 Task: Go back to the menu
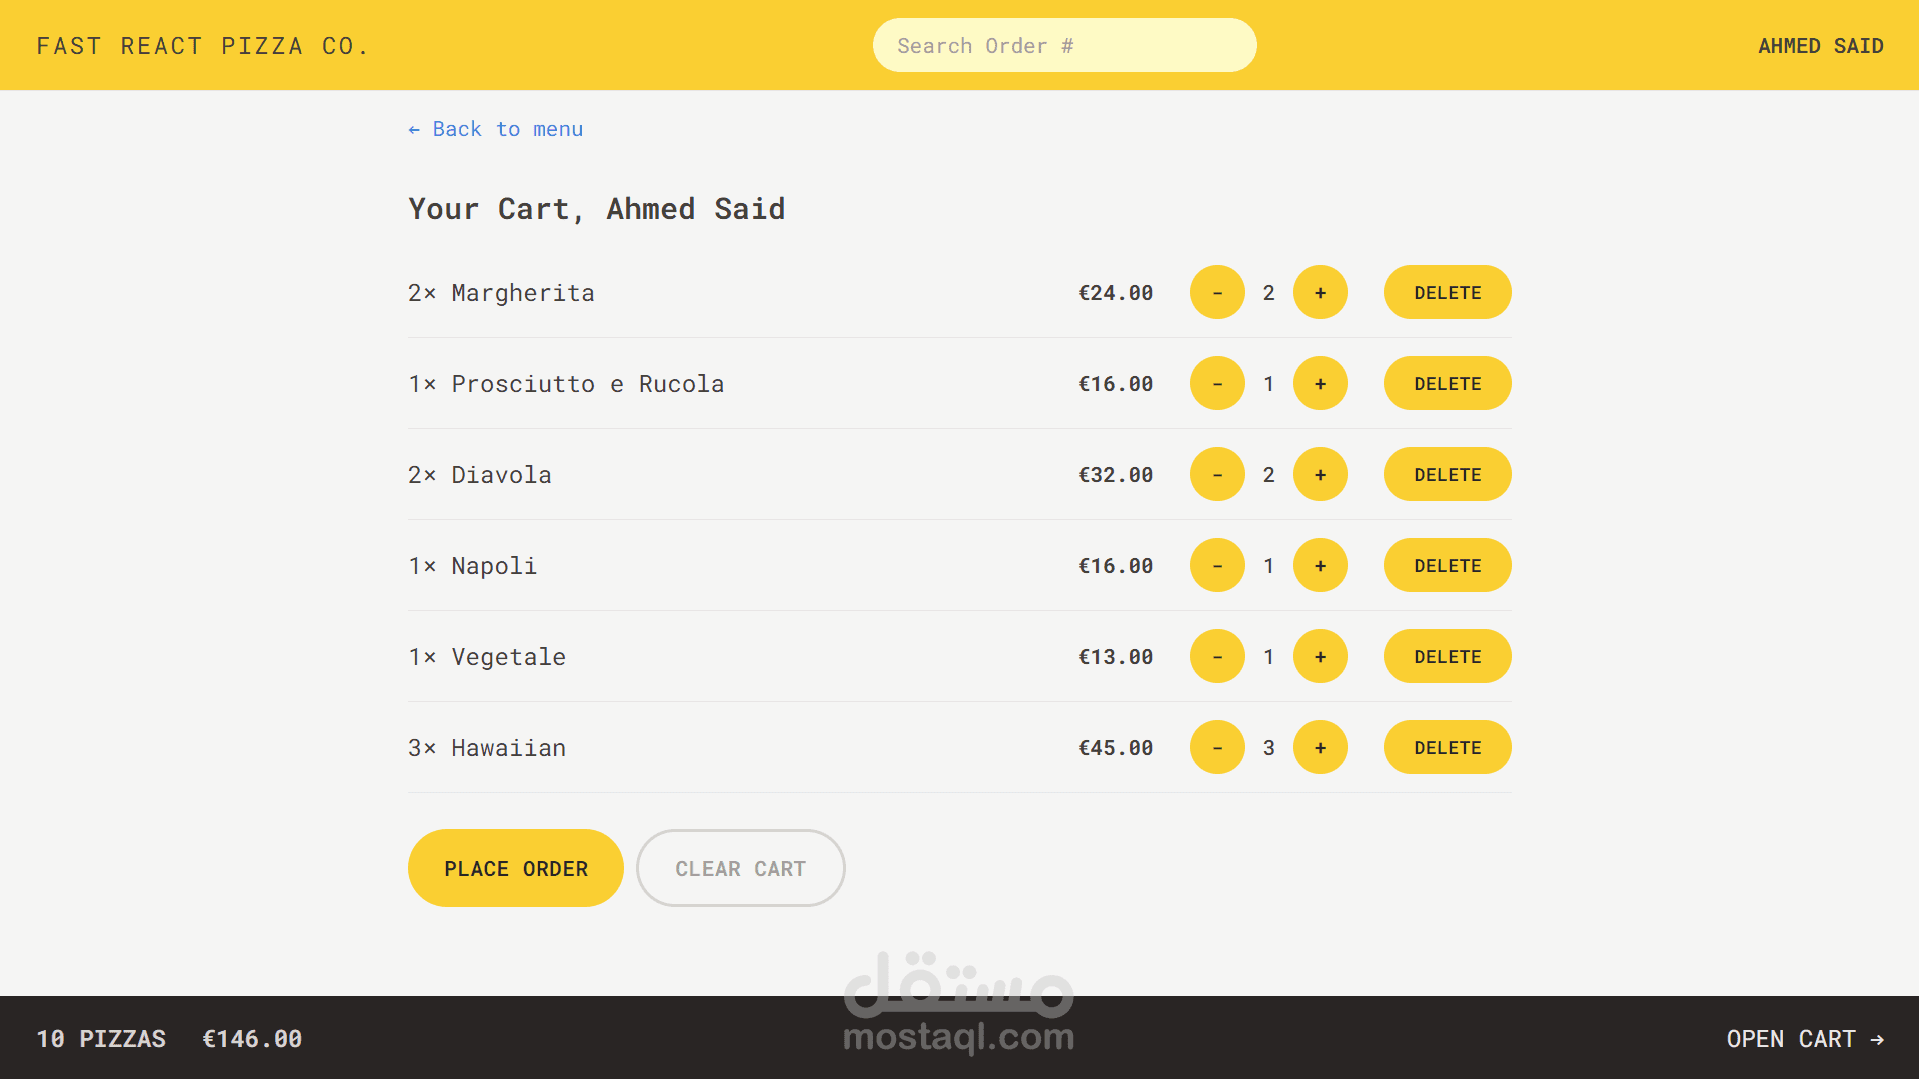[x=495, y=129]
